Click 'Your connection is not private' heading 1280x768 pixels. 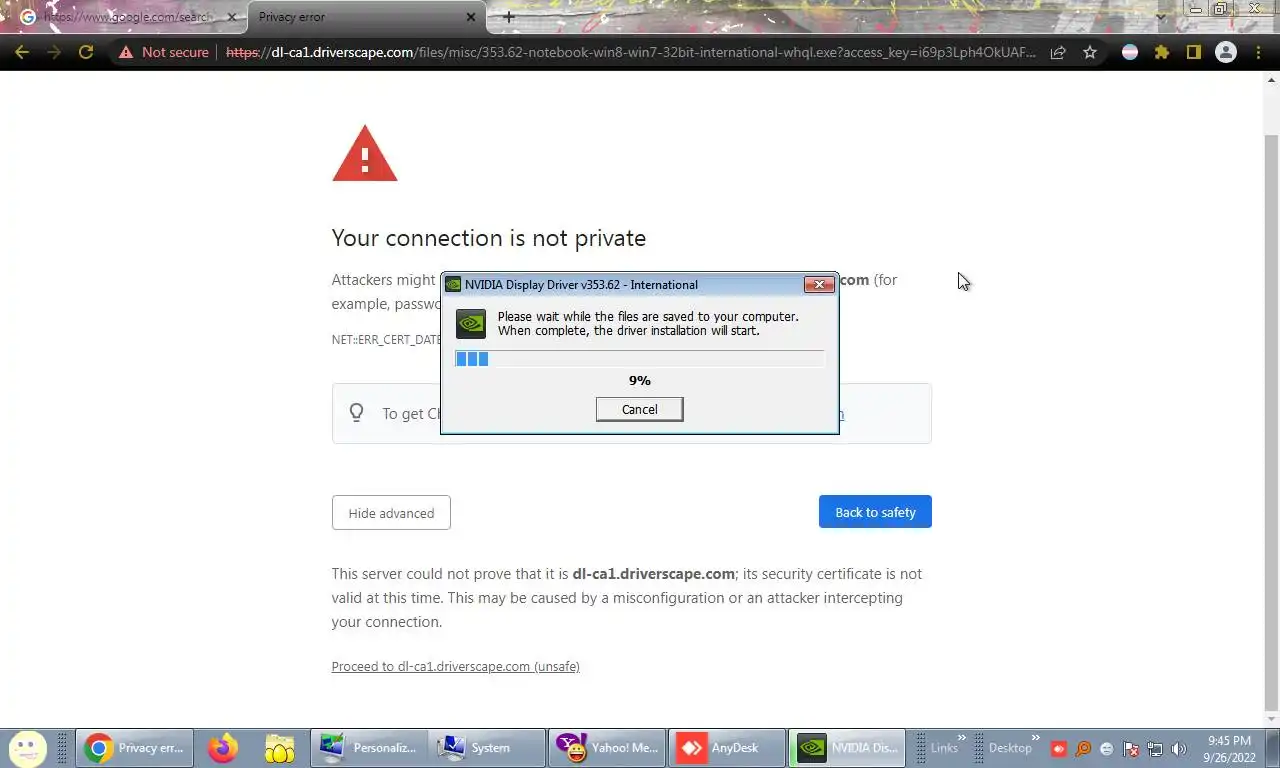coord(489,238)
